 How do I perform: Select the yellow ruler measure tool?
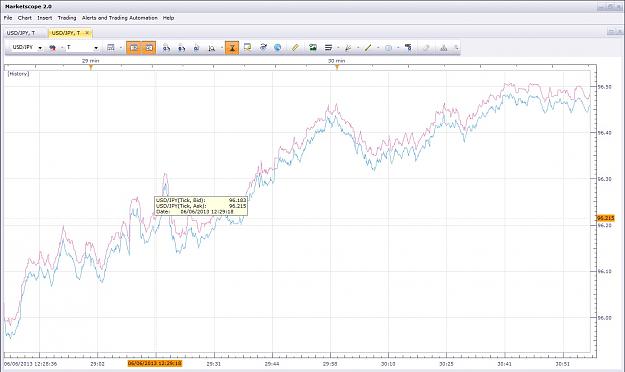point(295,47)
